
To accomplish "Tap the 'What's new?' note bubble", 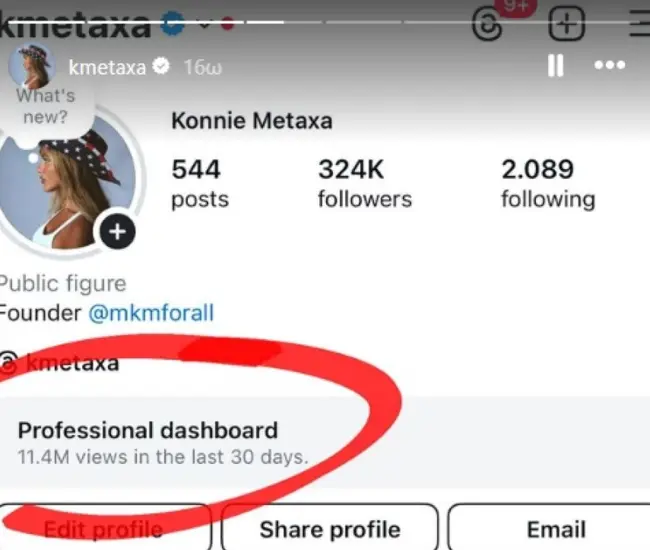I will [45, 106].
